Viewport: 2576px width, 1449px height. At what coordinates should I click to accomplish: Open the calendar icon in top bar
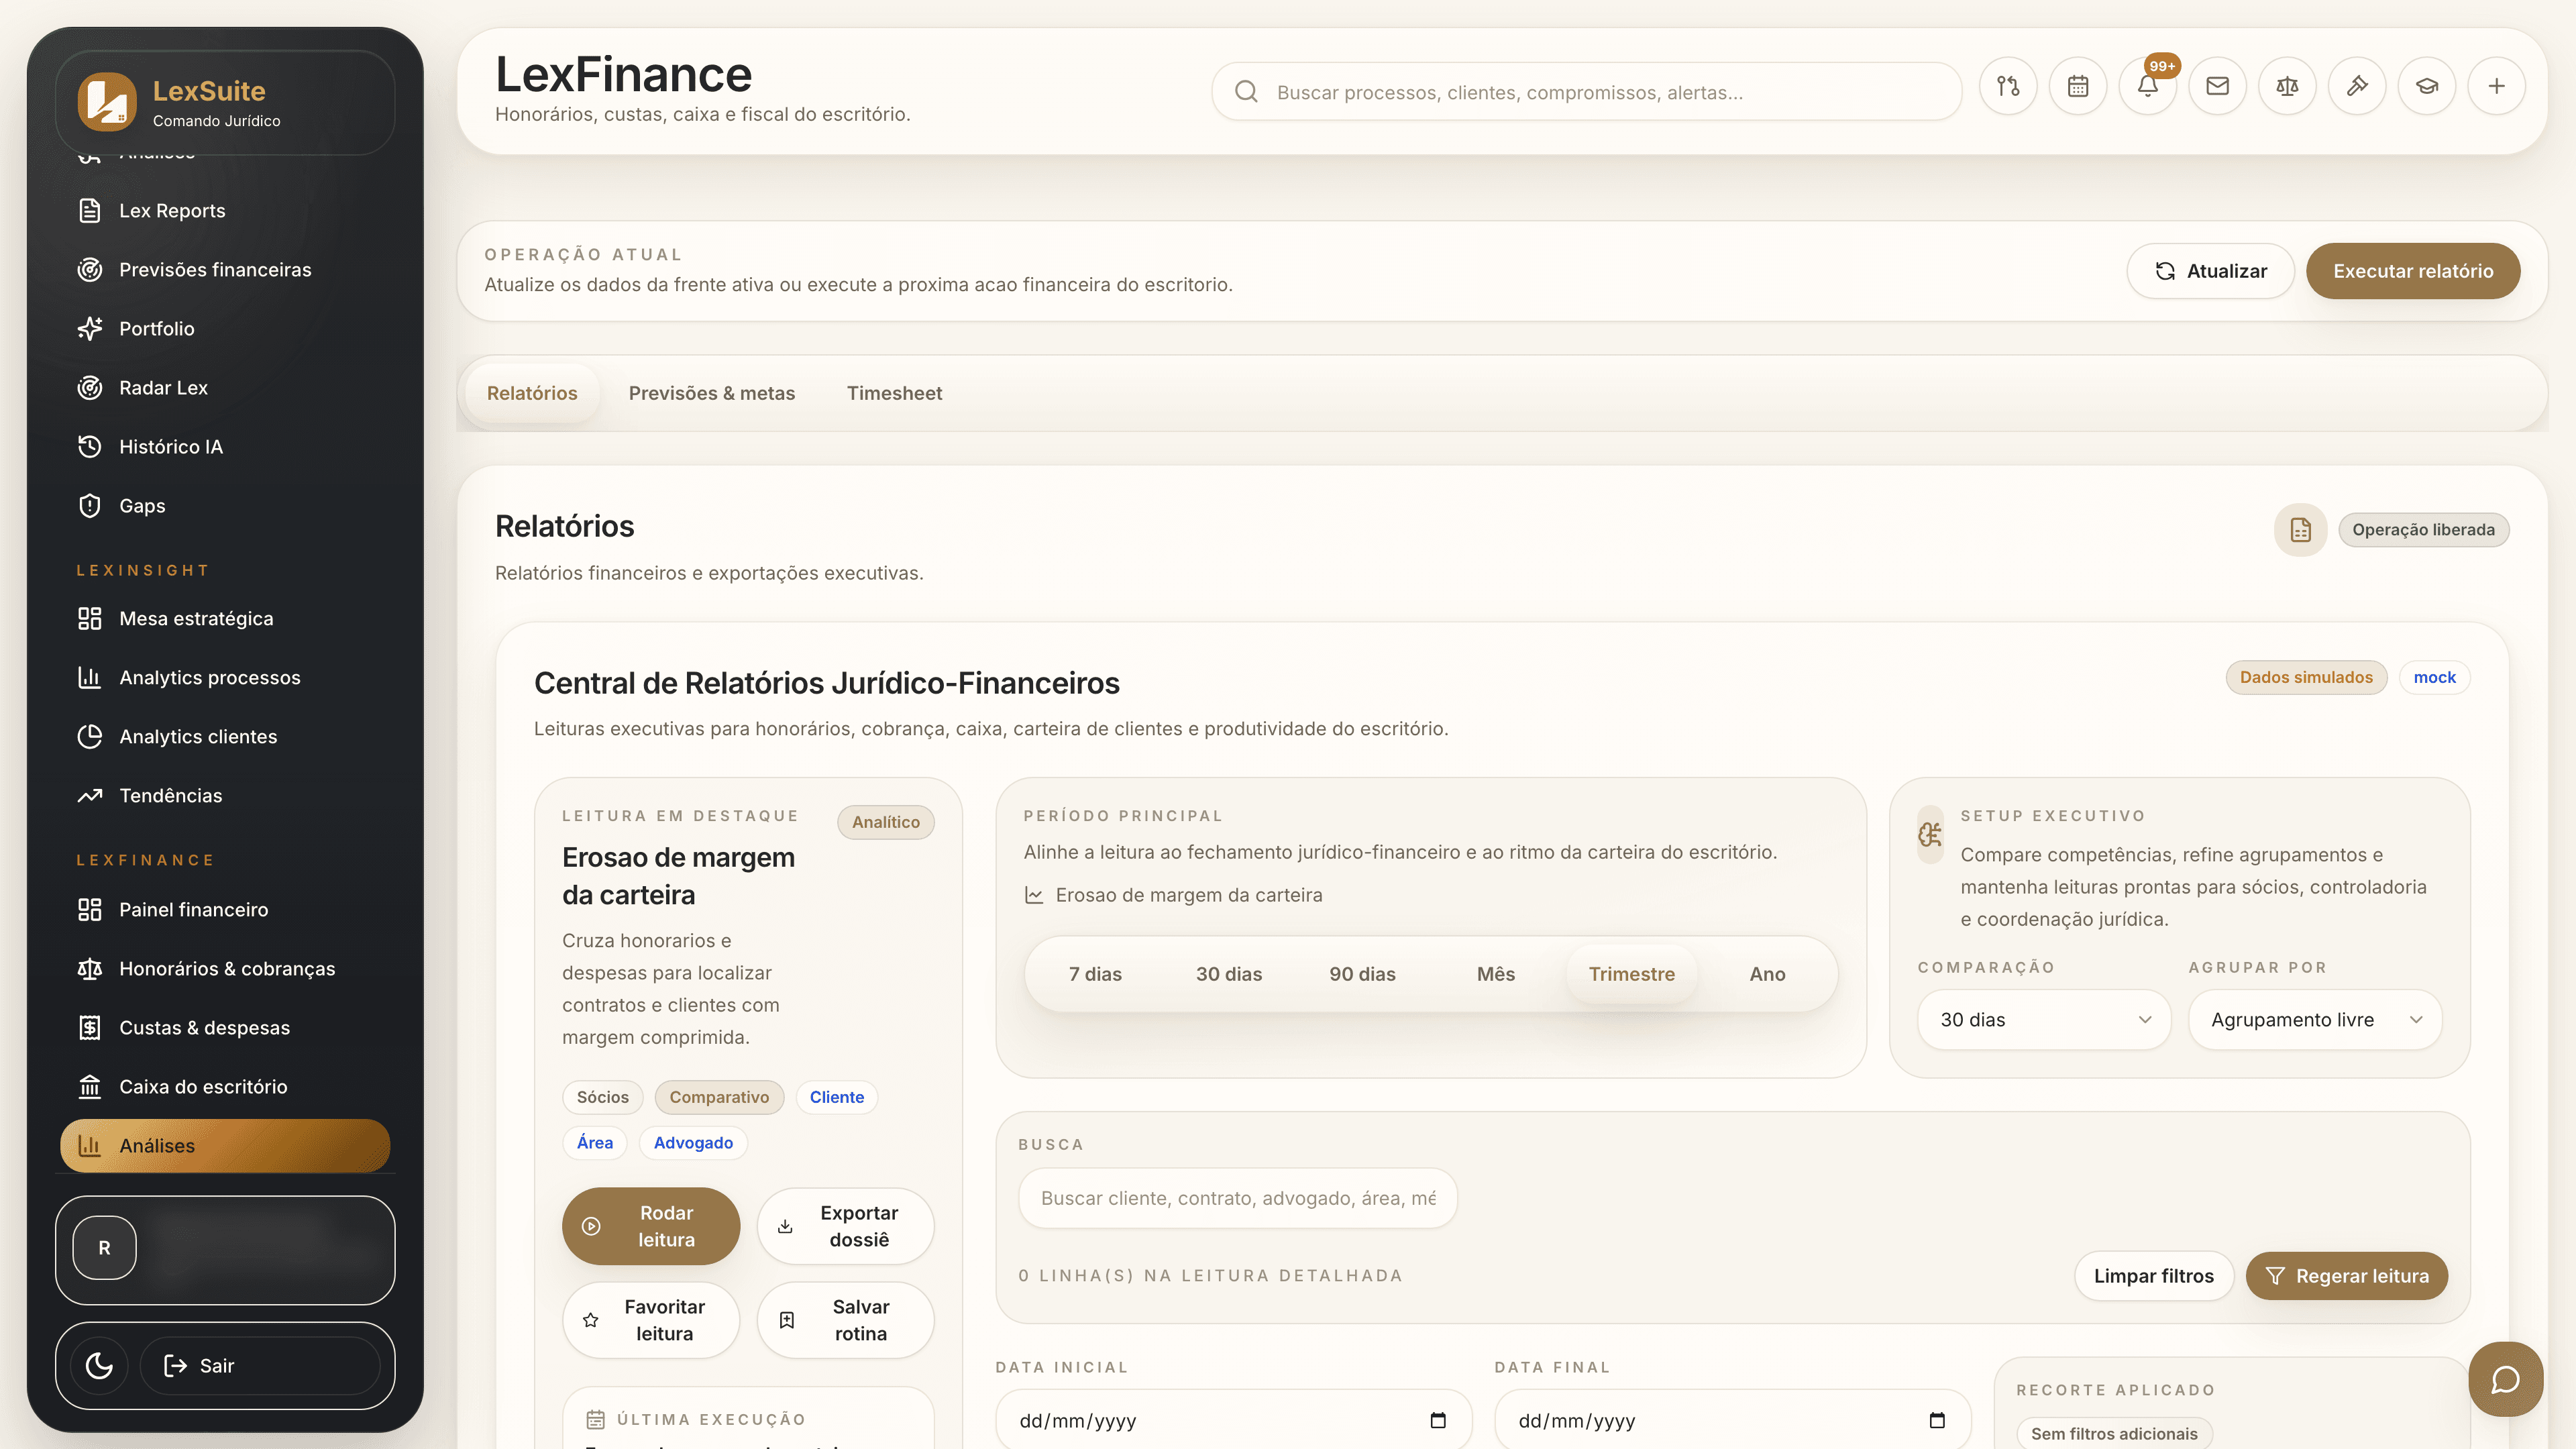(2078, 86)
